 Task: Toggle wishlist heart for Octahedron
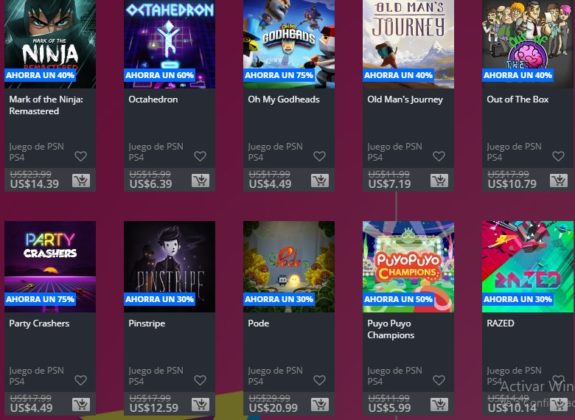point(200,156)
